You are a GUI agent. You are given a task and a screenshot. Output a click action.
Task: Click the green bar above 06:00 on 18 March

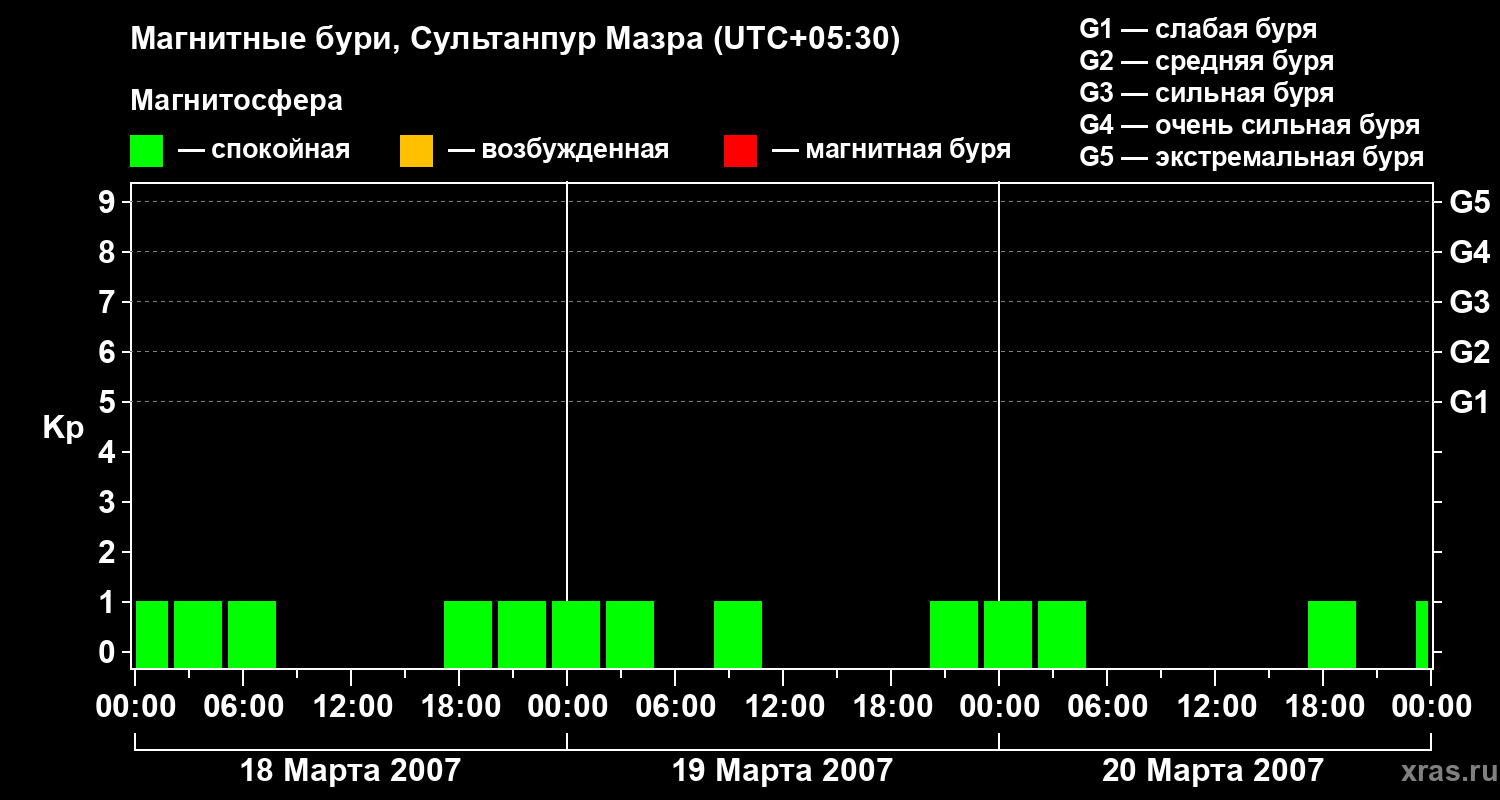pos(252,634)
